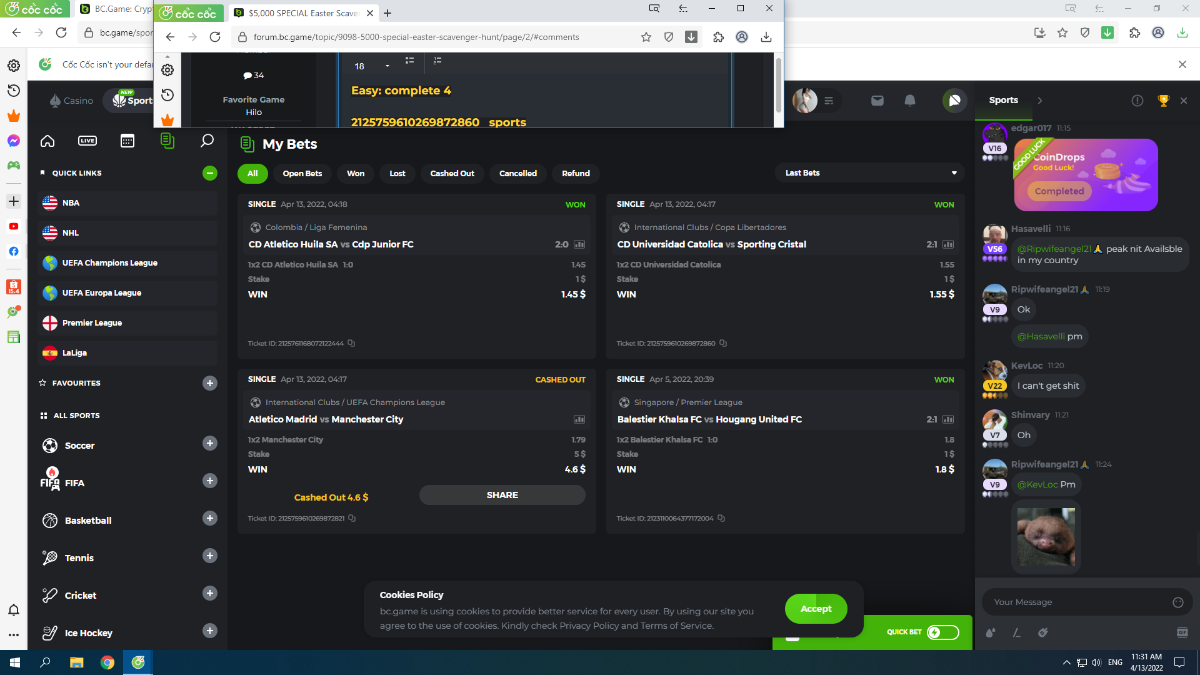This screenshot has height=675, width=1200.
Task: Open emoji picker in message box
Action: coord(1178,602)
